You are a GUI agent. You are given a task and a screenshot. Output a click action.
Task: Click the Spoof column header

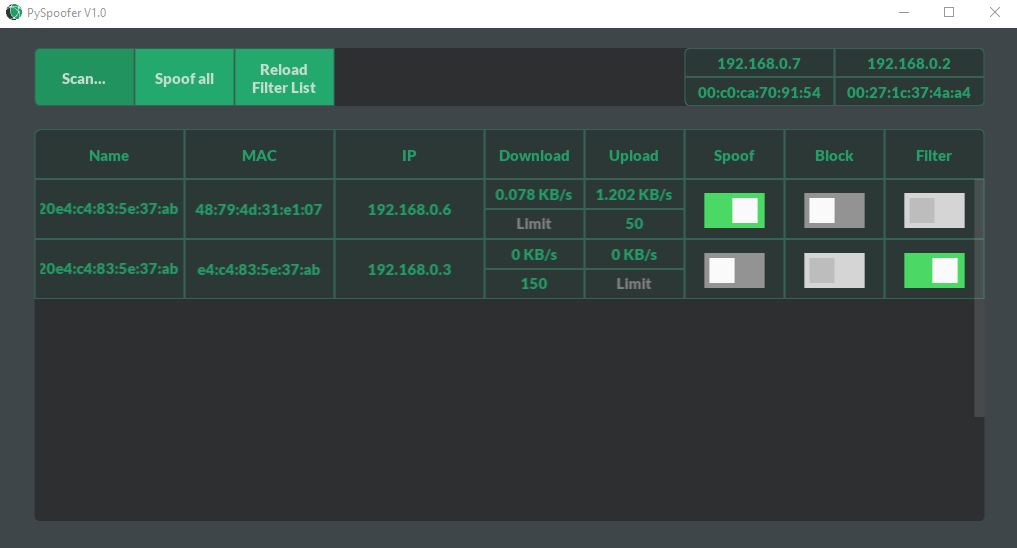734,155
